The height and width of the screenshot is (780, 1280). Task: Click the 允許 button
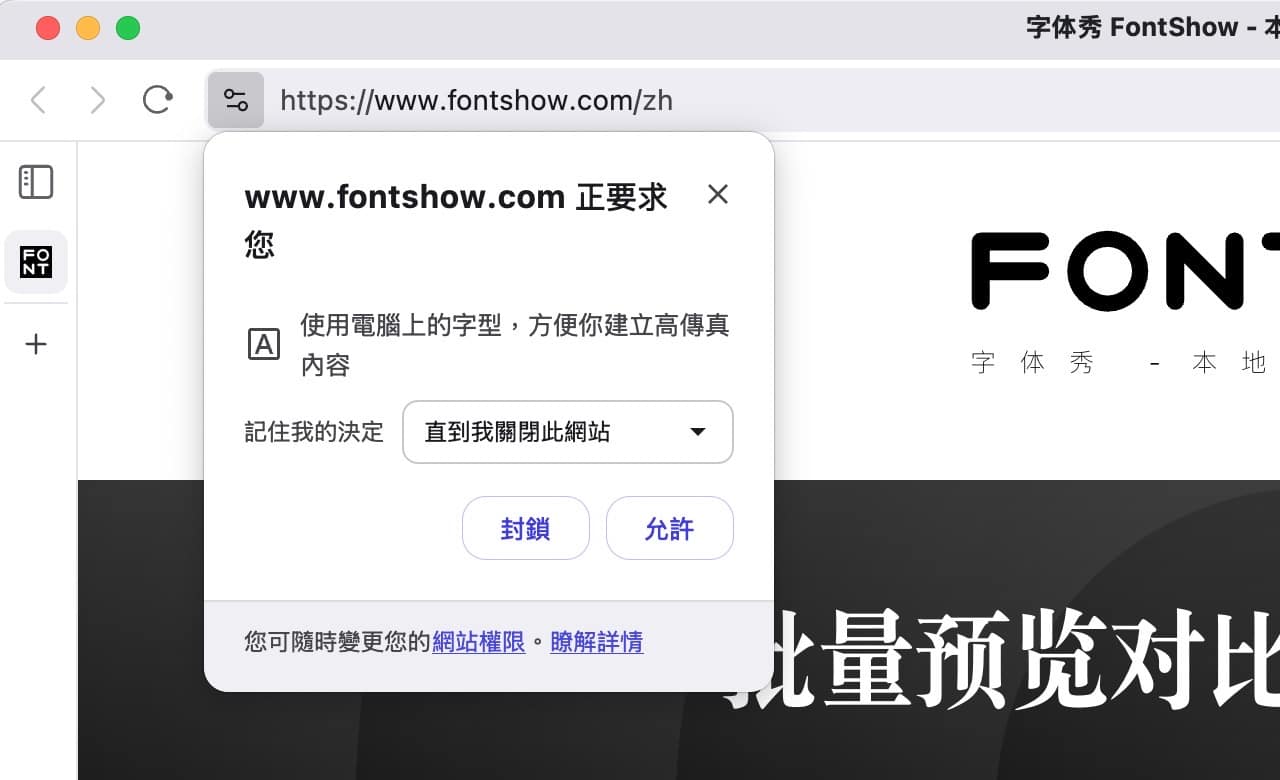pos(670,528)
